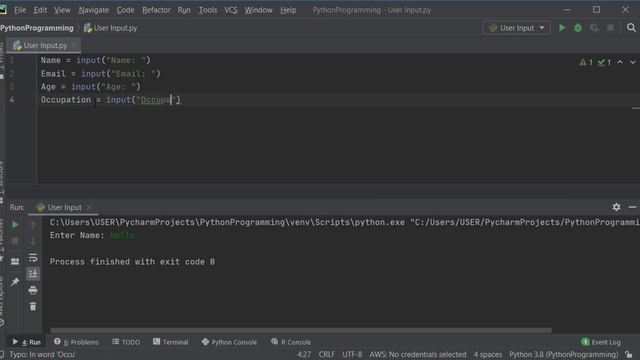
Task: Open Search Everywhere magnifier icon
Action: [631, 28]
